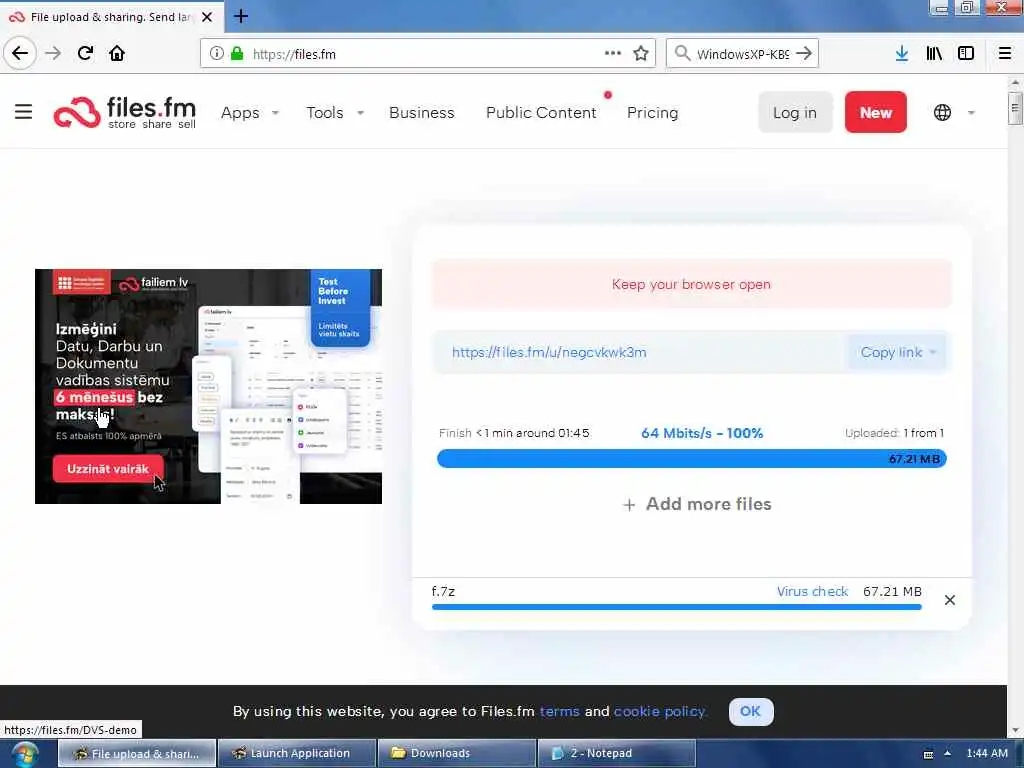The width and height of the screenshot is (1024, 768).
Task: Click the plus icon beside Add more files
Action: click(629, 505)
